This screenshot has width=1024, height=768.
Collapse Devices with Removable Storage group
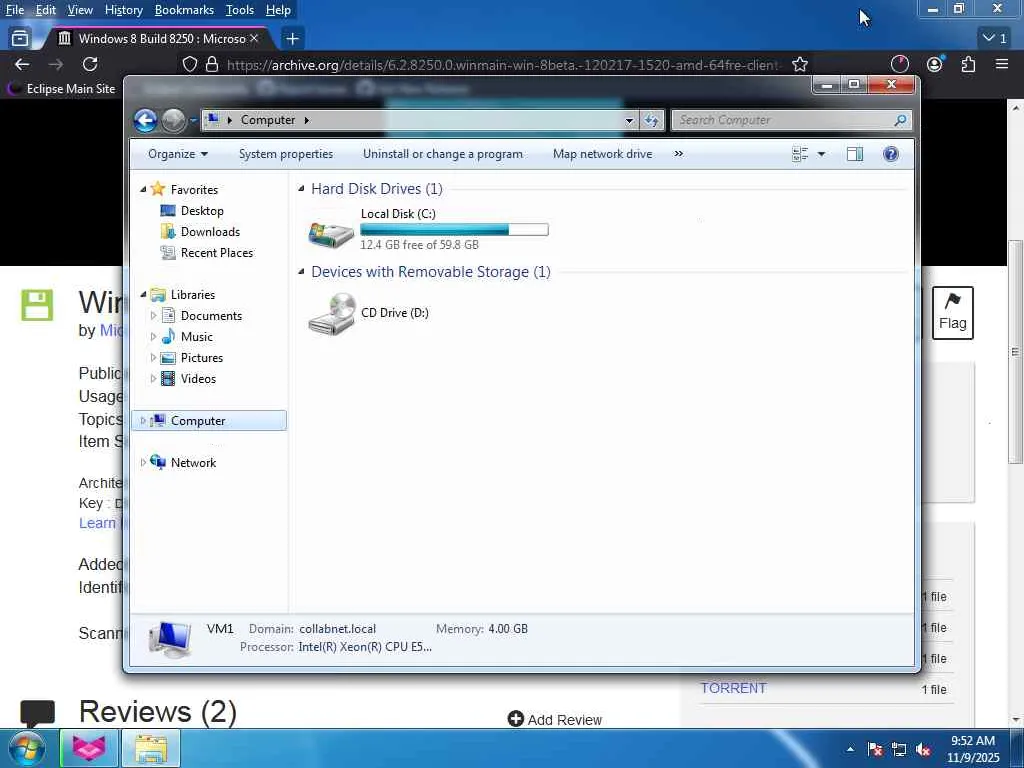coord(301,272)
